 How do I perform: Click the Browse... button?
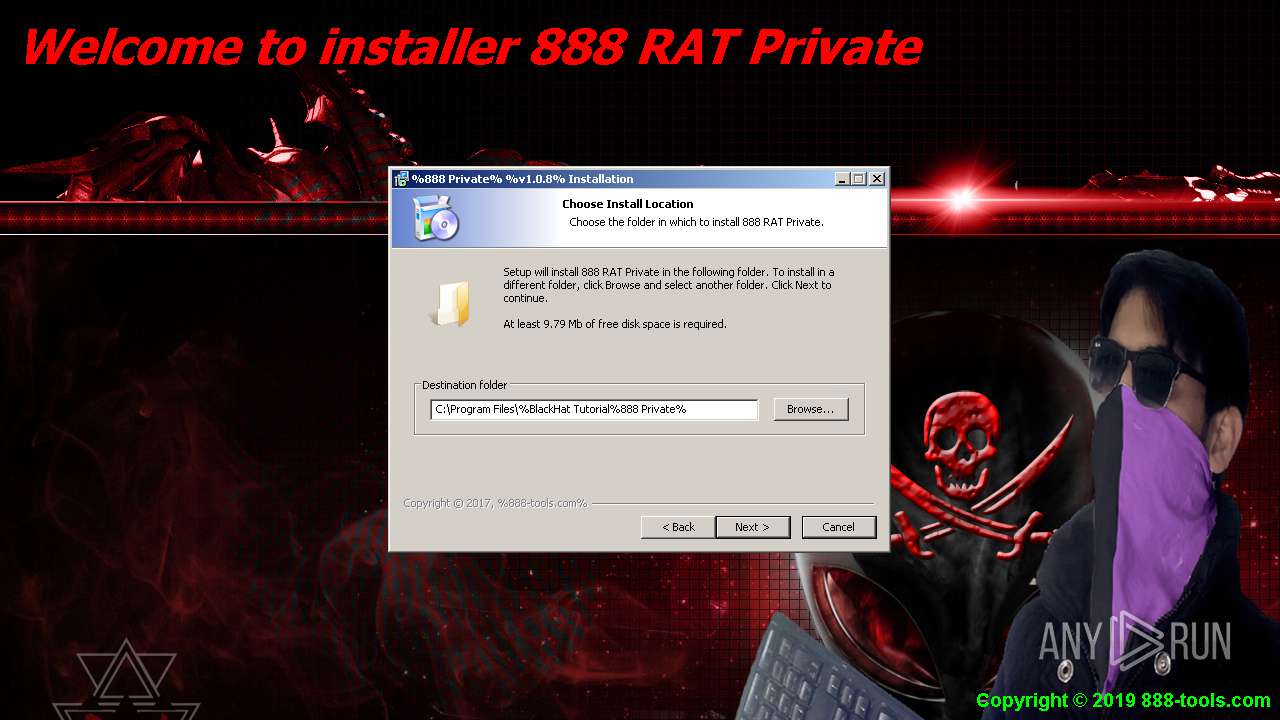811,409
